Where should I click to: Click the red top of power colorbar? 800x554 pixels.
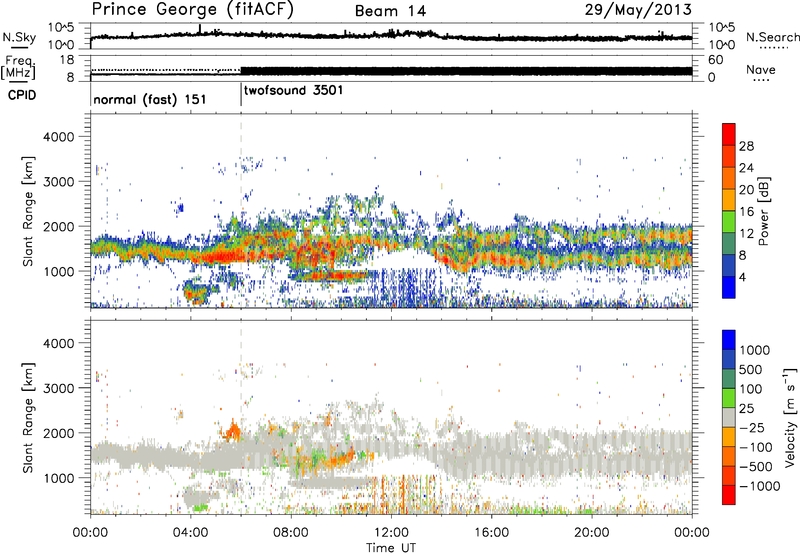[729, 135]
